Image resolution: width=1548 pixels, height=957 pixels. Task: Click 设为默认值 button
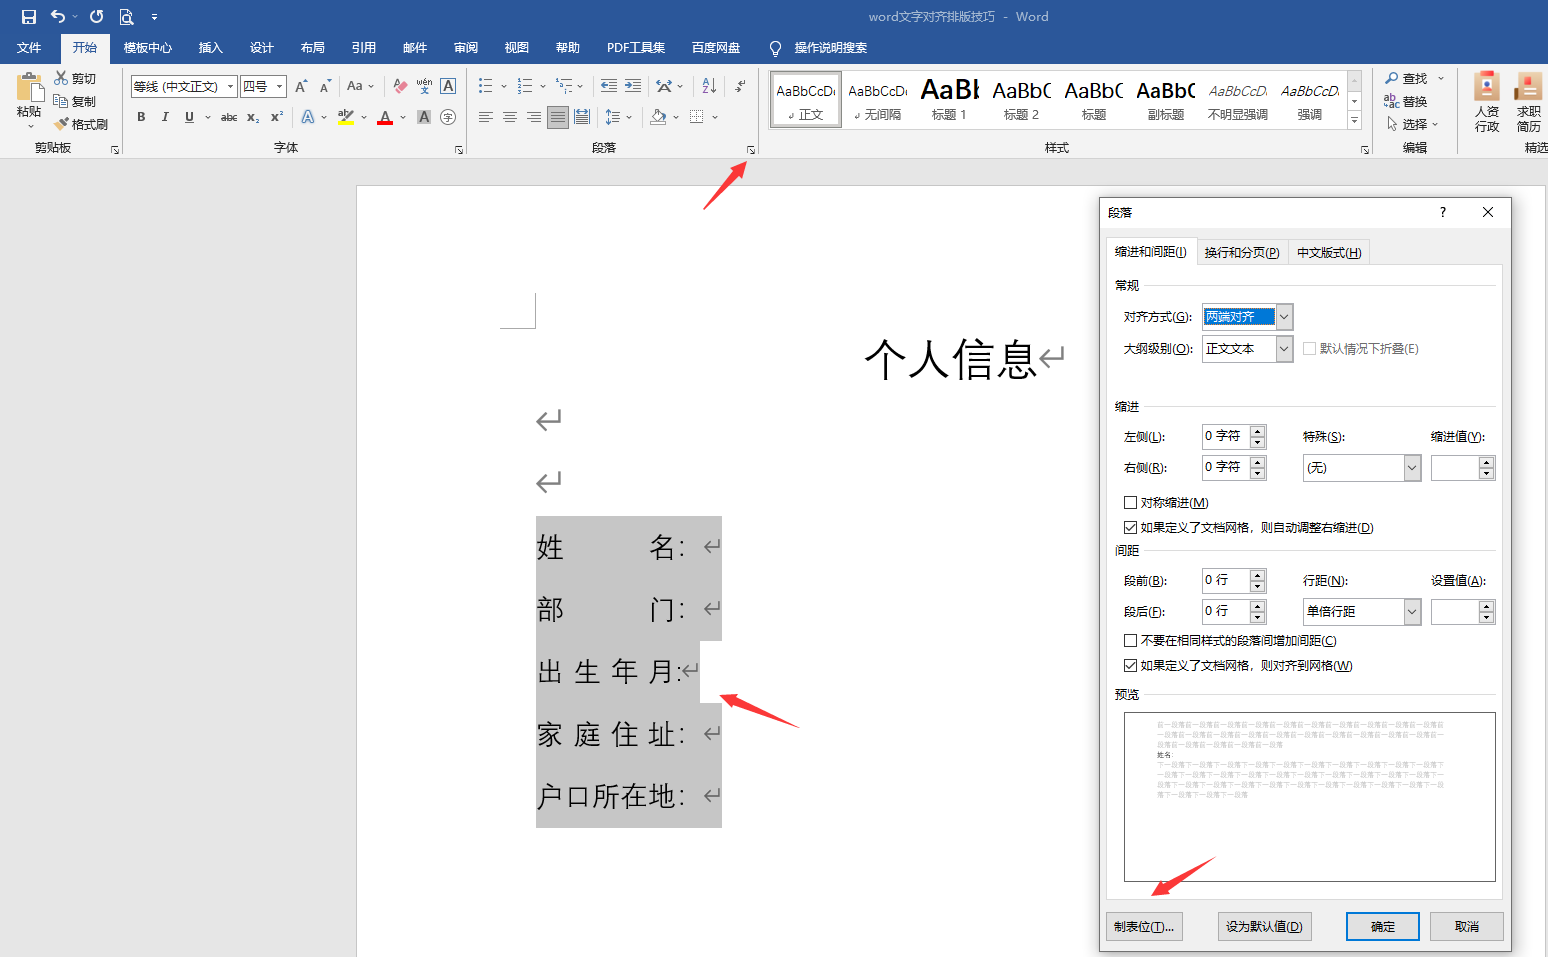pos(1264,927)
